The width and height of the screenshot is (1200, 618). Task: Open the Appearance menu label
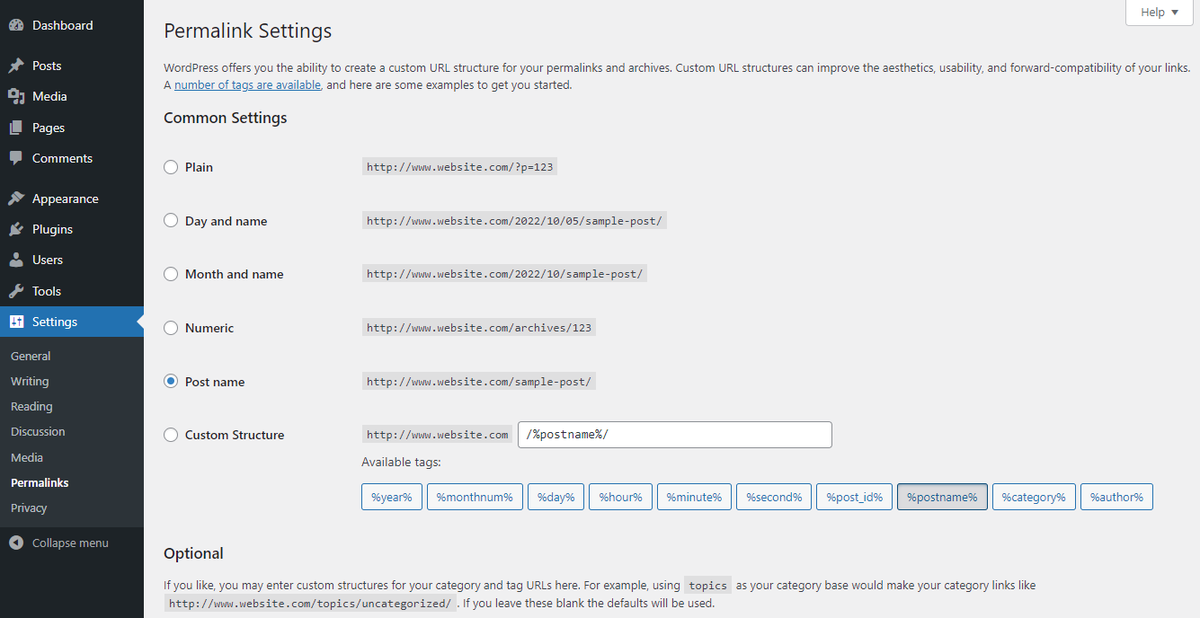coord(65,199)
